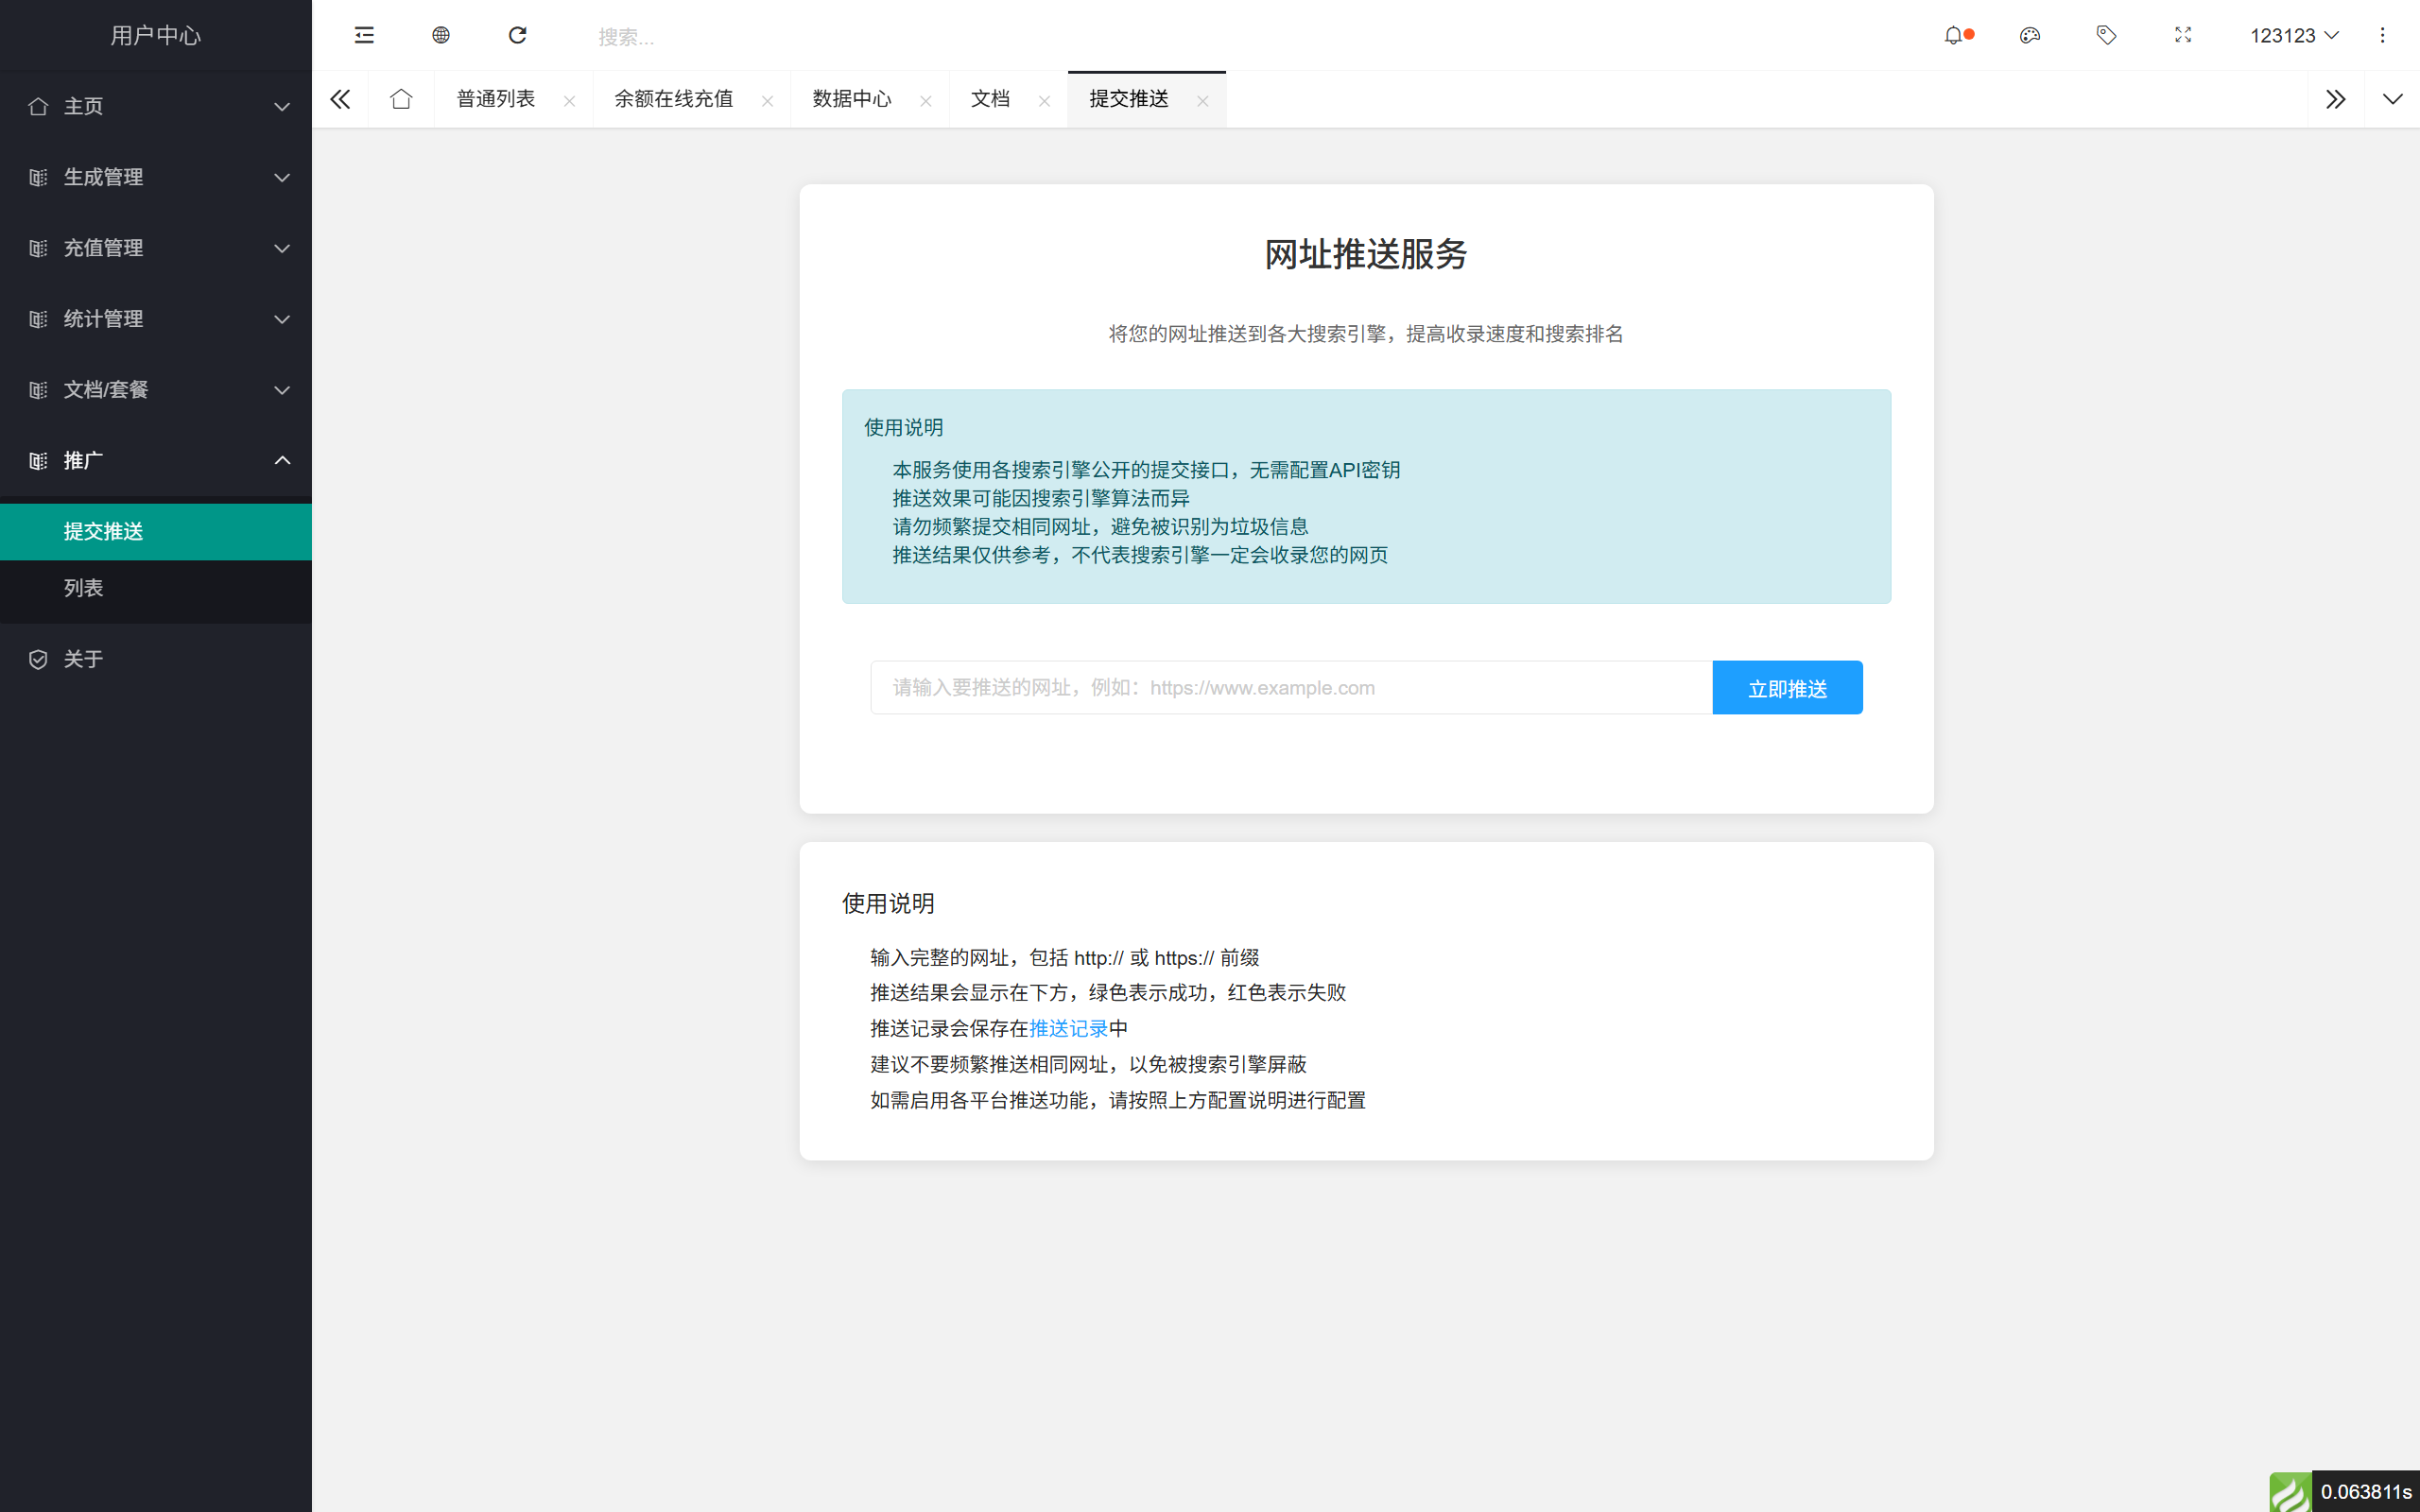Open the 推送记录 link
The image size is (2420, 1512).
(1069, 1028)
